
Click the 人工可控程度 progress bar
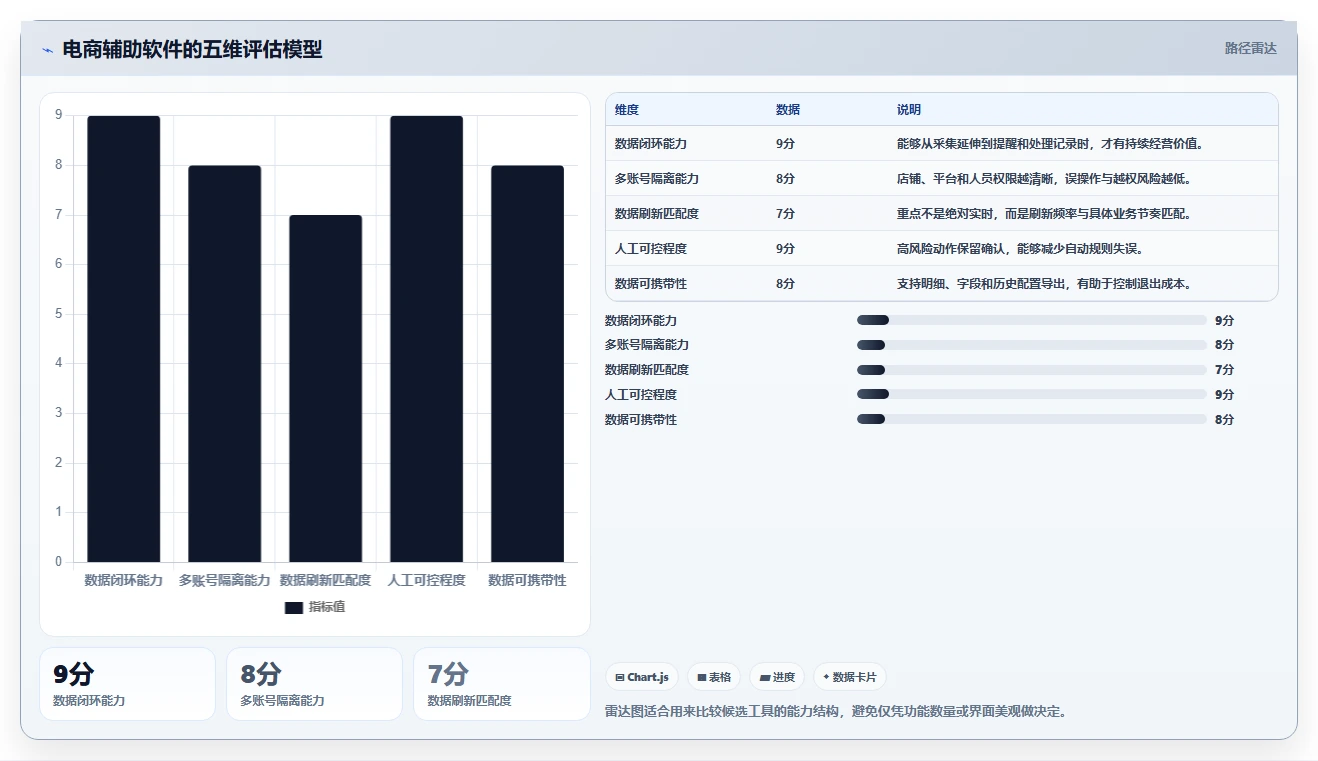point(1032,394)
